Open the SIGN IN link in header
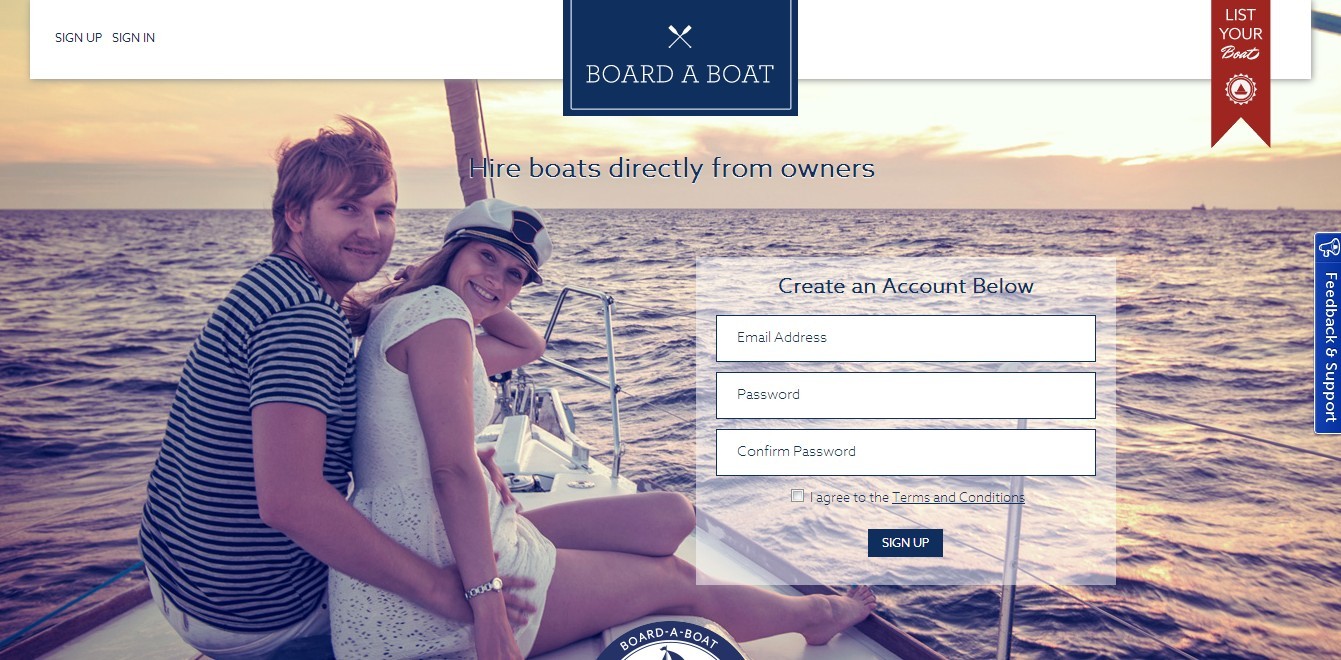 [133, 38]
